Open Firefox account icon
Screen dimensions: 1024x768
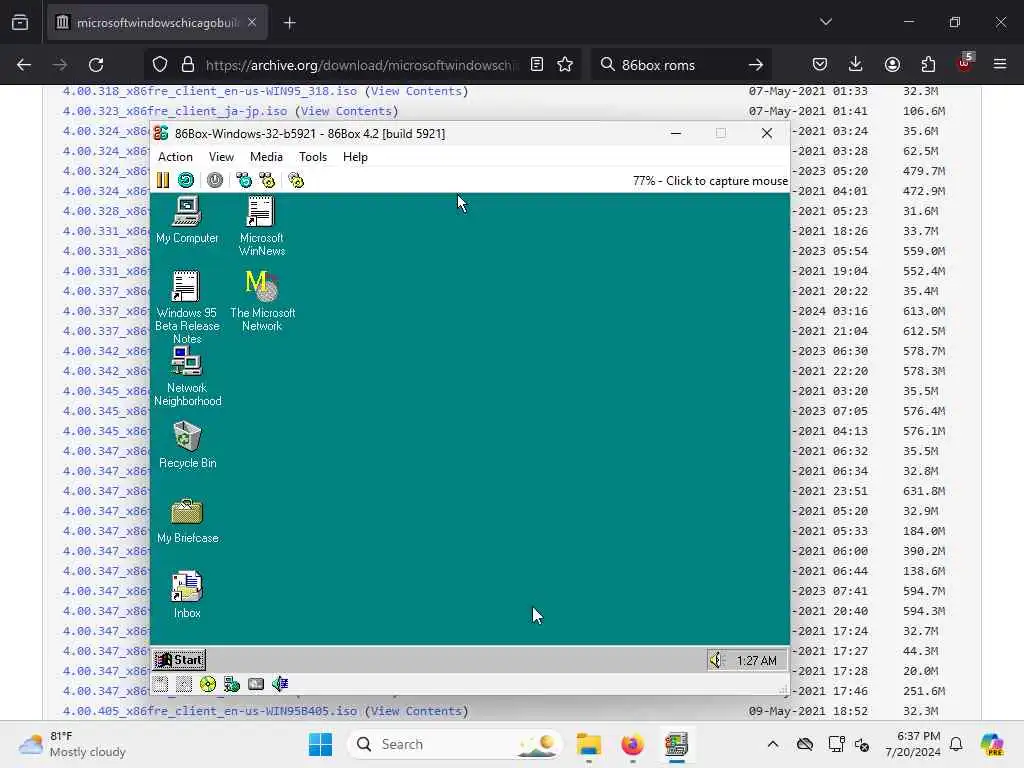pos(892,64)
